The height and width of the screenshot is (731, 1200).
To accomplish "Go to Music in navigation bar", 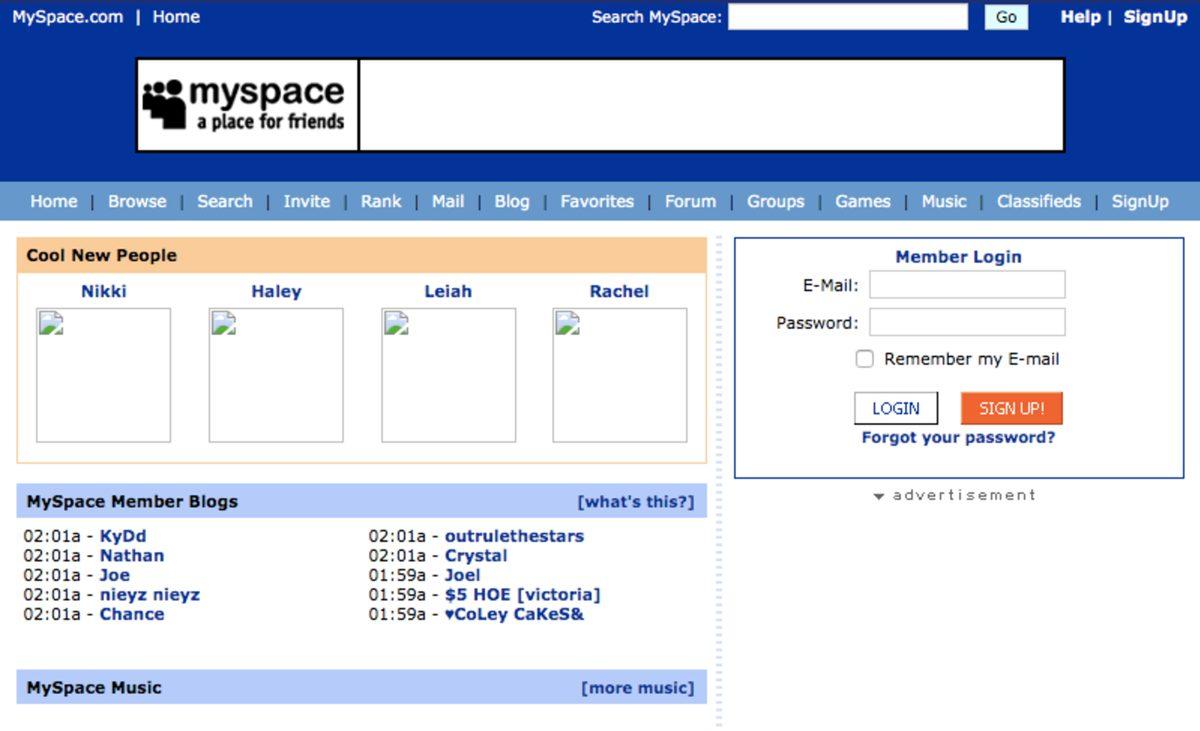I will click(x=943, y=201).
